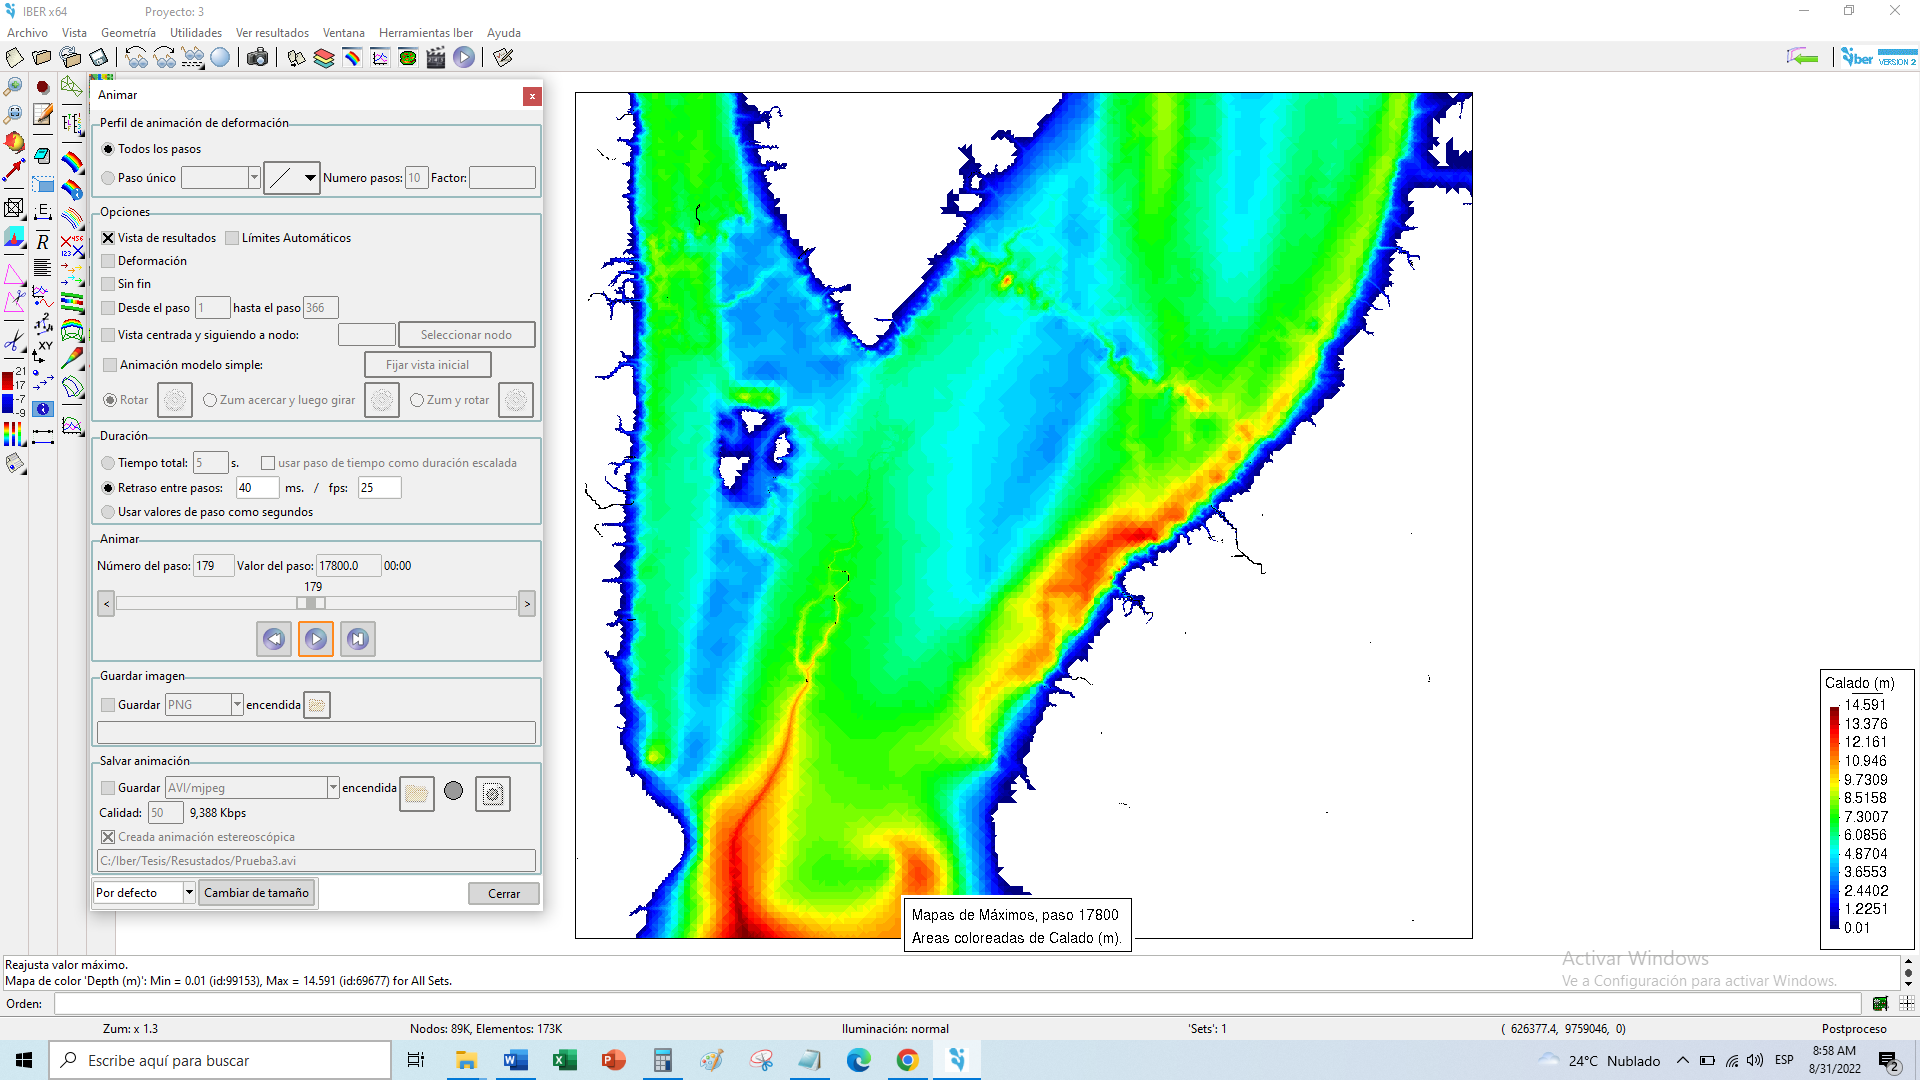Open the PNG image format dropdown
The height and width of the screenshot is (1080, 1920).
pos(237,705)
